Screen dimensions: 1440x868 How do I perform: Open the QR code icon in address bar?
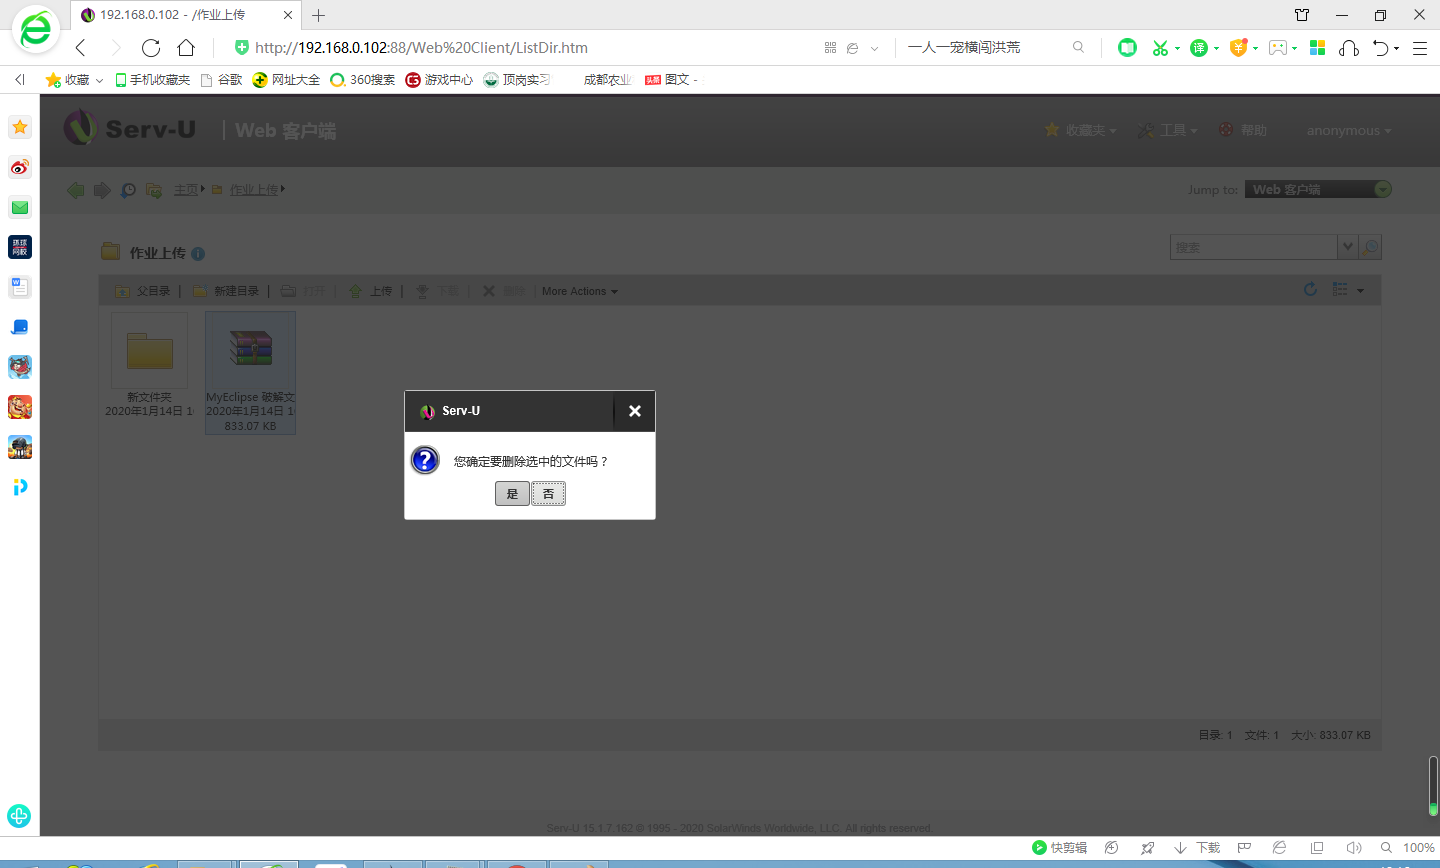coord(830,48)
